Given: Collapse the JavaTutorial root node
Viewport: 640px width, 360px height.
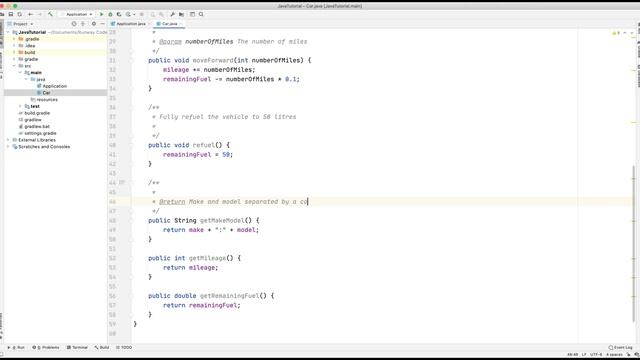Looking at the screenshot, I should (x=8, y=32).
